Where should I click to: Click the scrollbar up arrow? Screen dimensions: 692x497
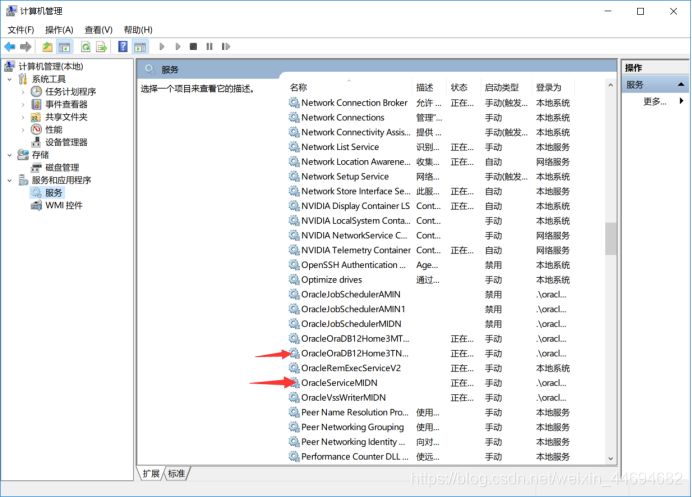(610, 85)
